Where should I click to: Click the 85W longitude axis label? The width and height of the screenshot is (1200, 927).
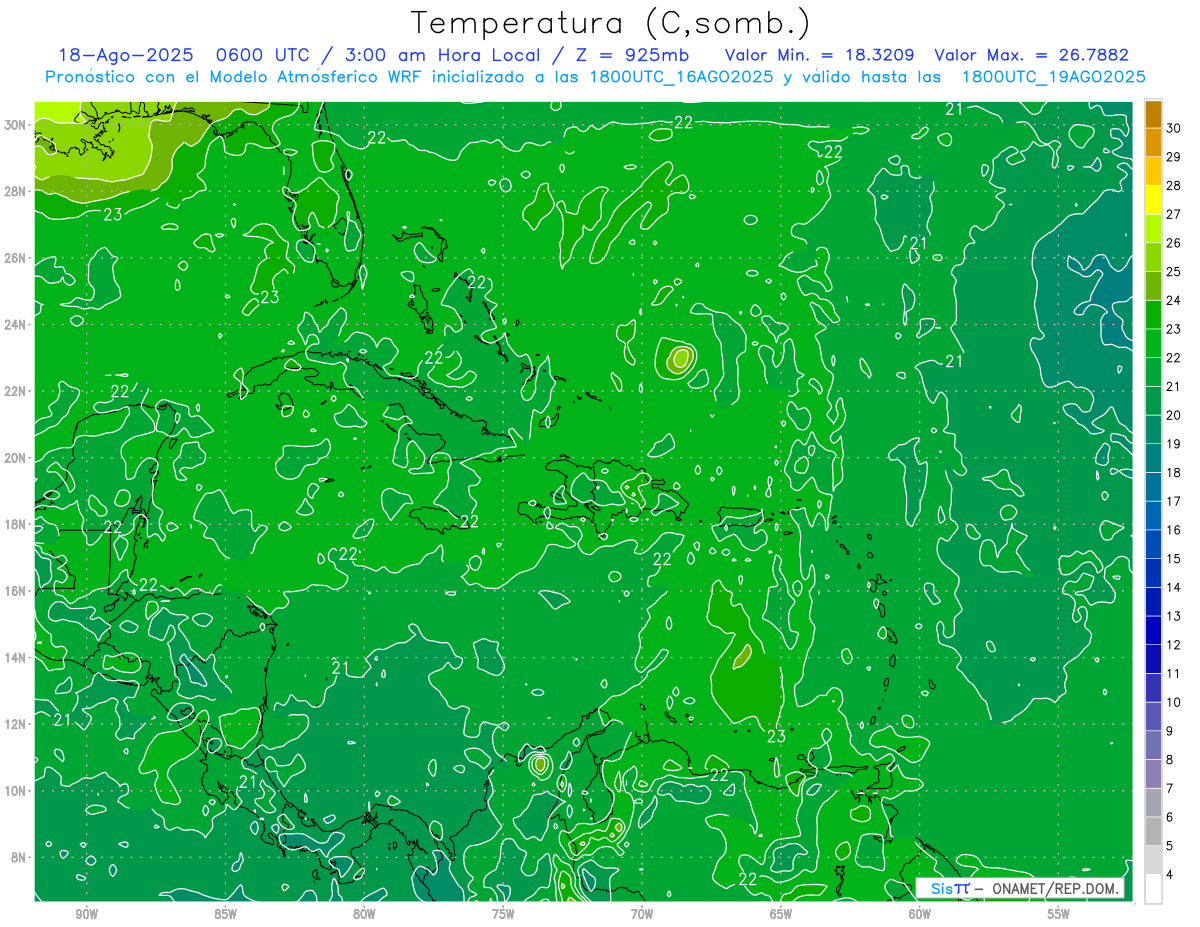click(226, 914)
